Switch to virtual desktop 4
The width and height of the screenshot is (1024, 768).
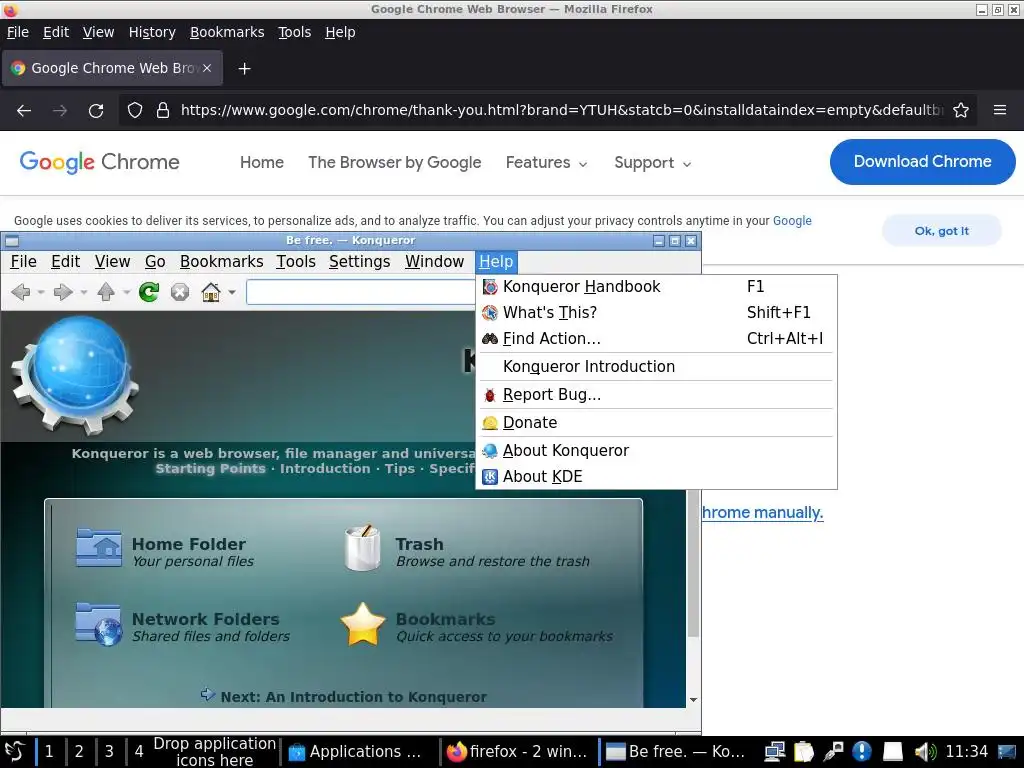click(139, 752)
